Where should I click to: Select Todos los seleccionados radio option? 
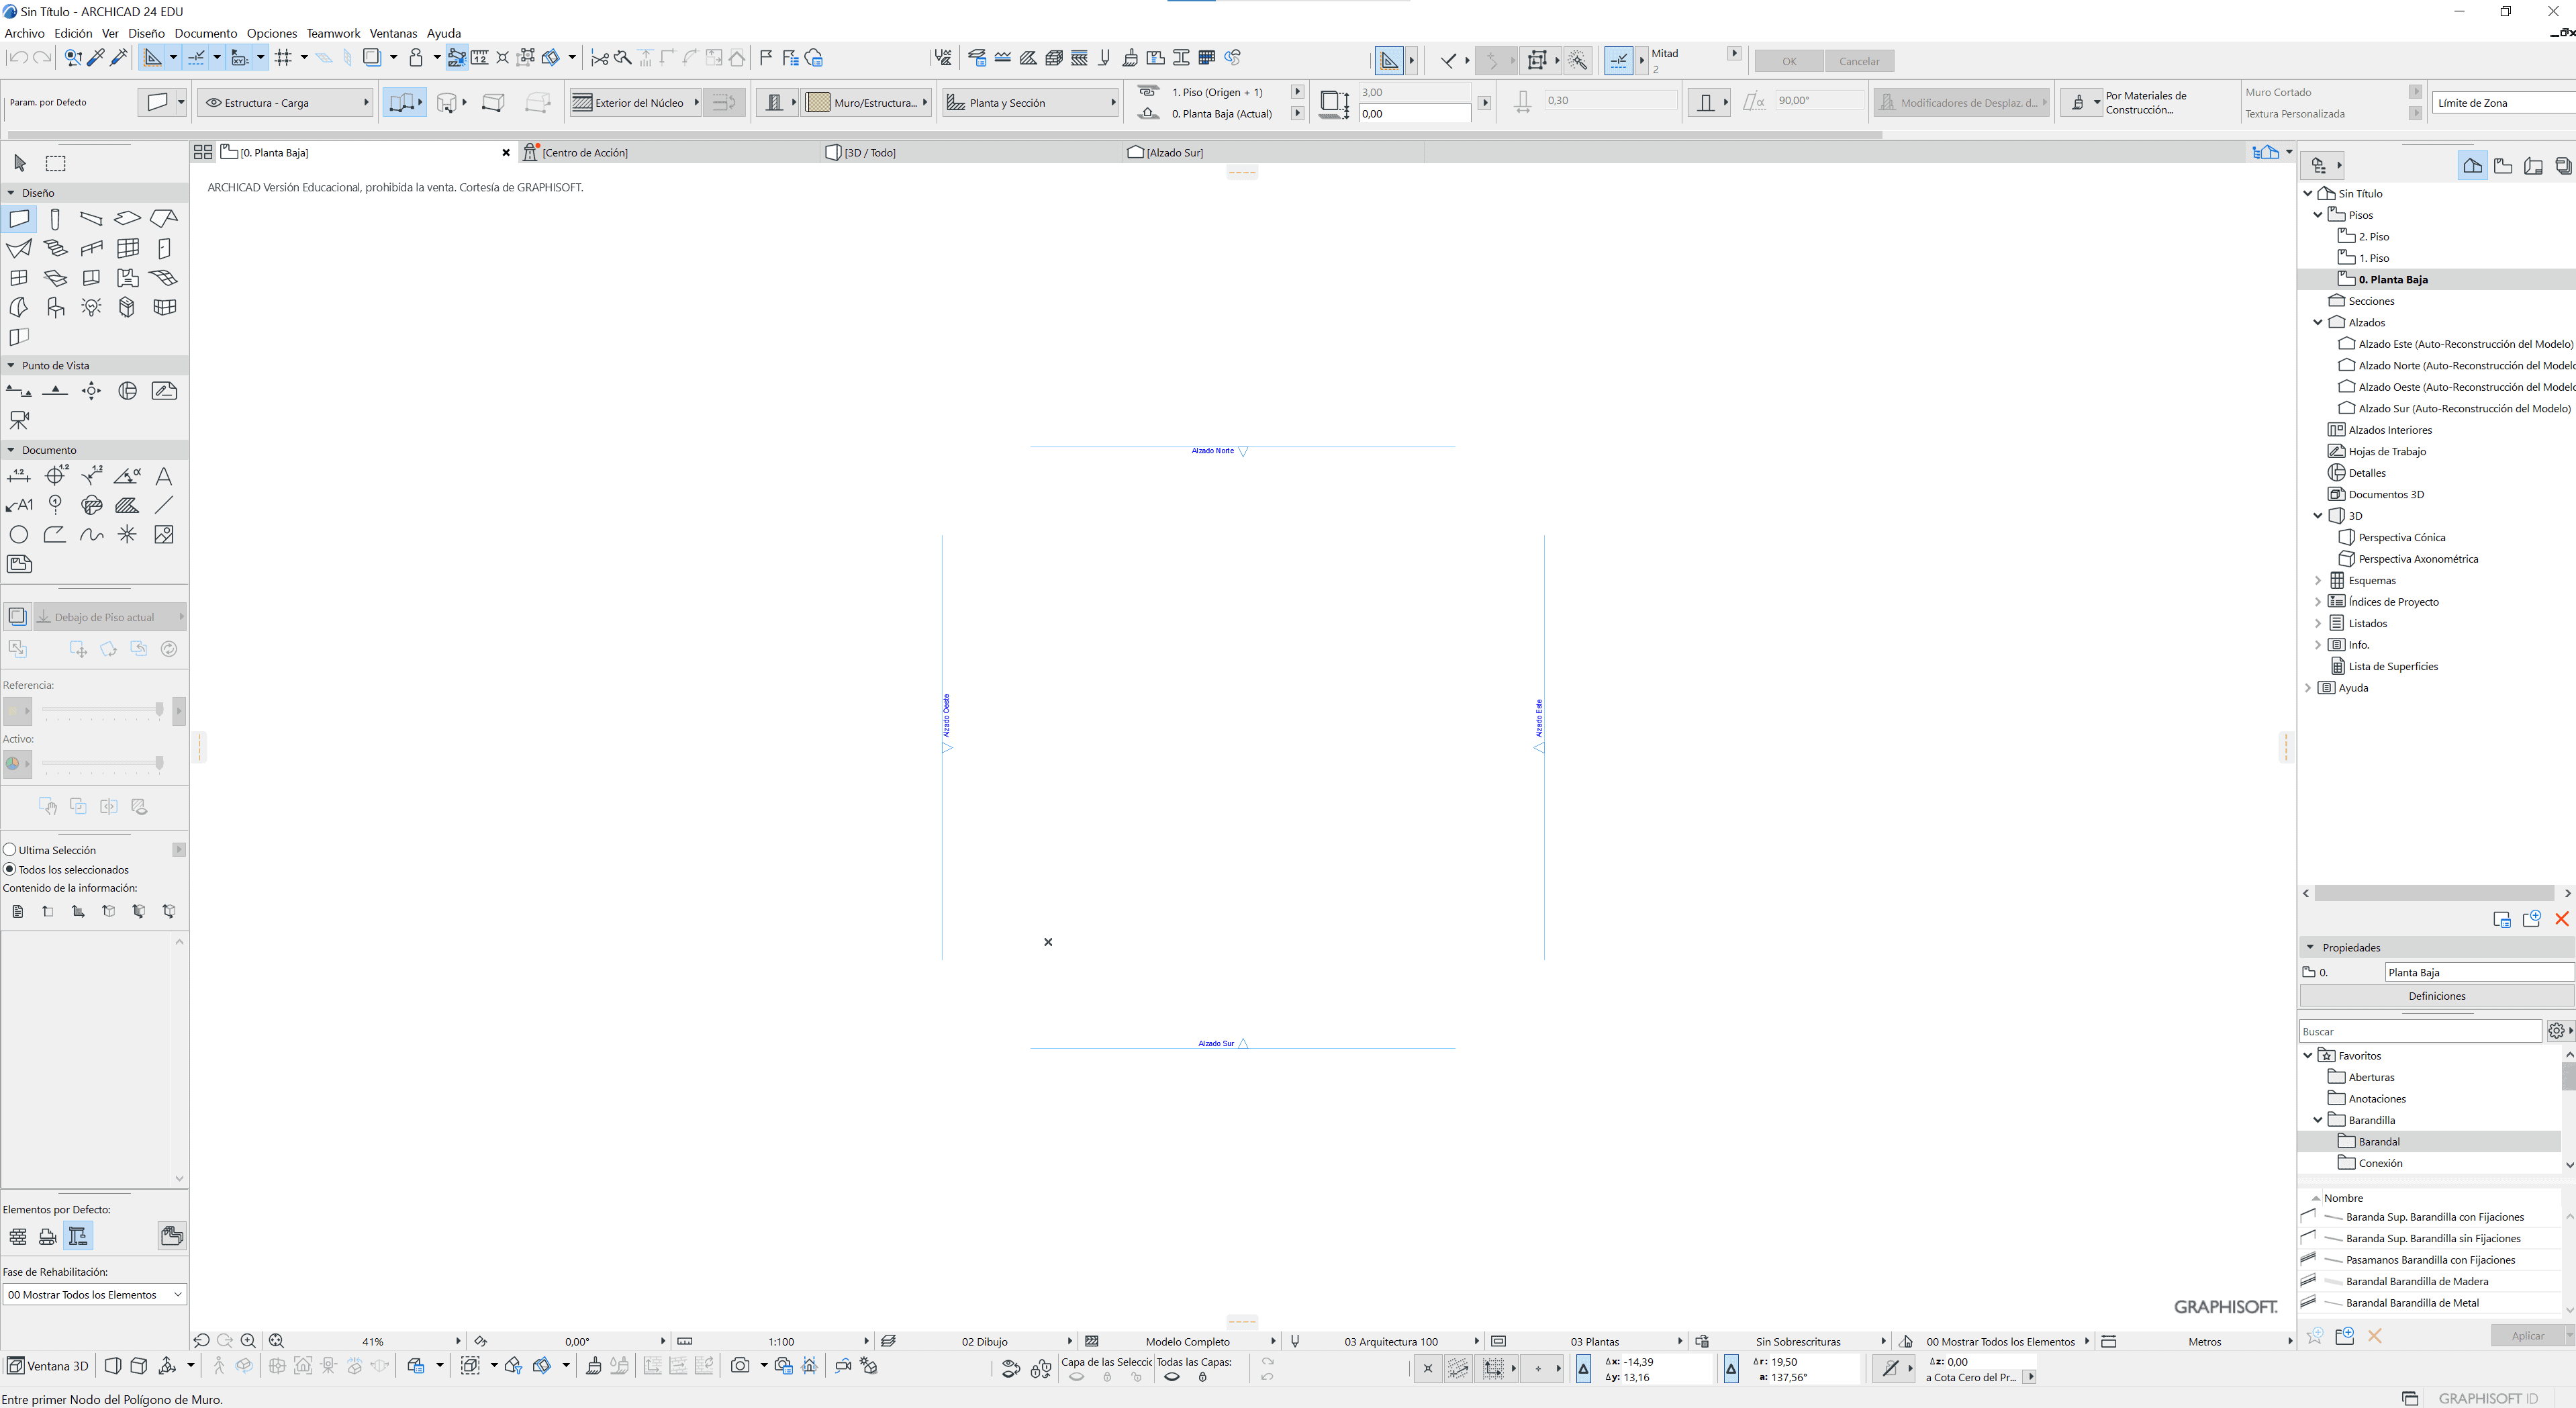(x=10, y=869)
